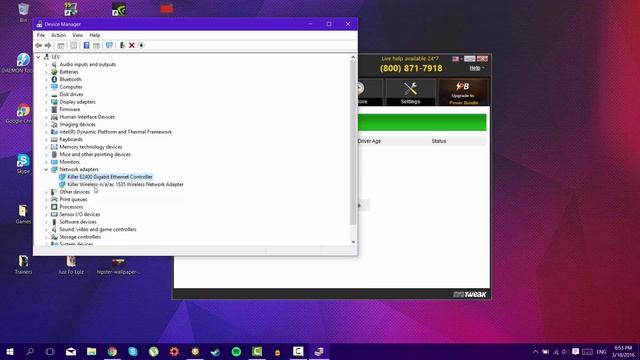Open the Trainers desktop folder
Viewport: 640px width, 360px height.
[23, 265]
